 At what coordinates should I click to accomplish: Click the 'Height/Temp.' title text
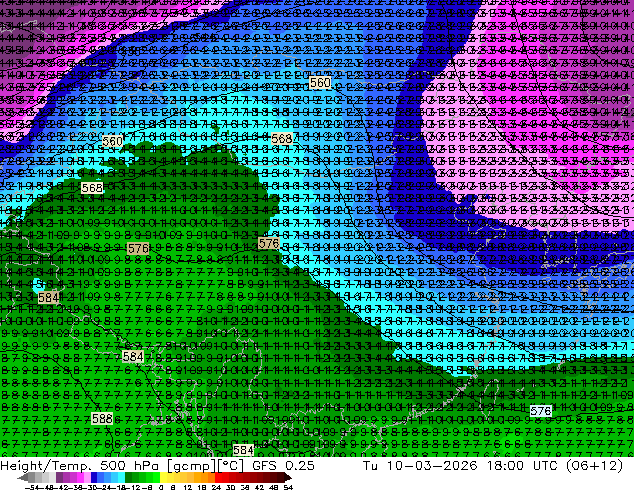pos(46,465)
